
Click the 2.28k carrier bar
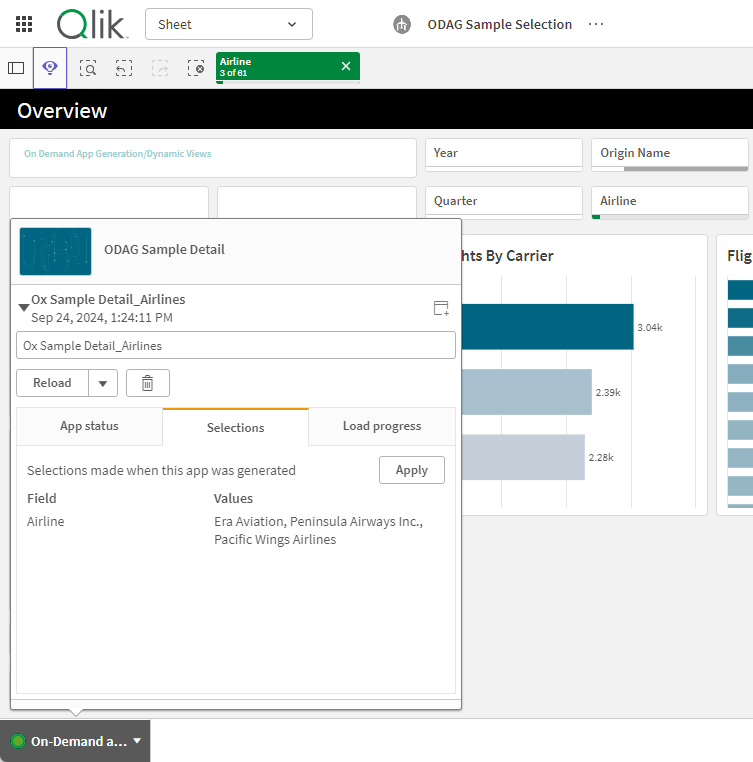(x=523, y=457)
